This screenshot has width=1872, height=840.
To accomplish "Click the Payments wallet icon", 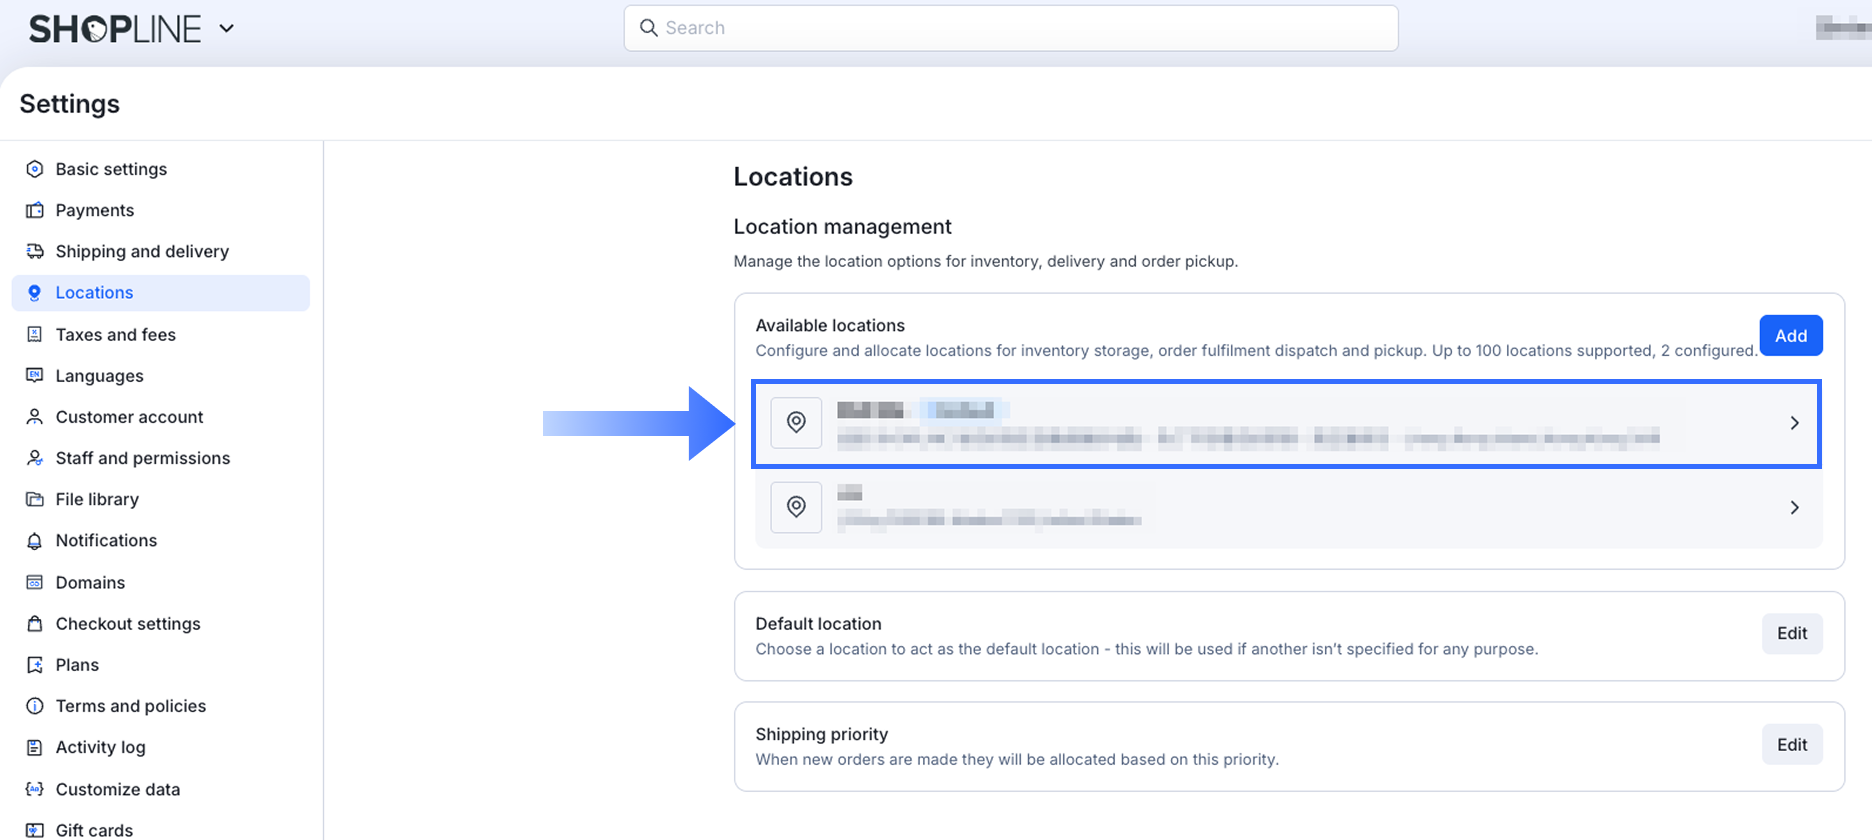I will 35,210.
